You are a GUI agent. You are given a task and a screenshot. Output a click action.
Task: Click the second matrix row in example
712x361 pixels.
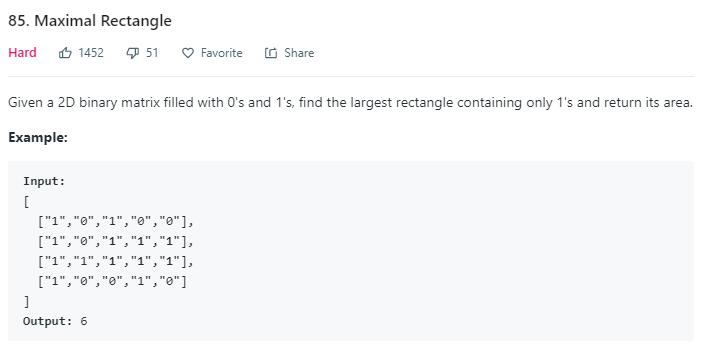tap(116, 241)
